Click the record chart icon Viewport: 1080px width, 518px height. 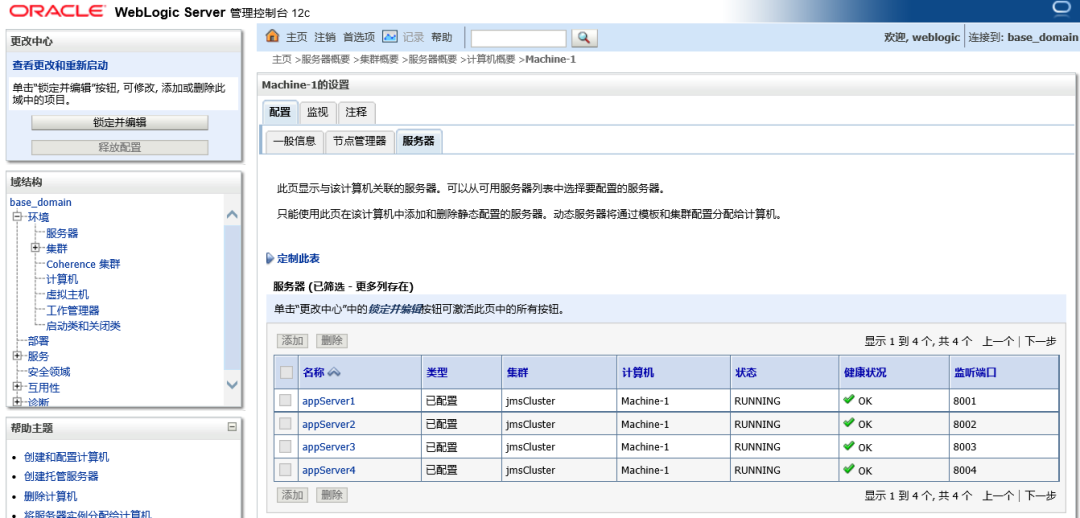(x=390, y=37)
